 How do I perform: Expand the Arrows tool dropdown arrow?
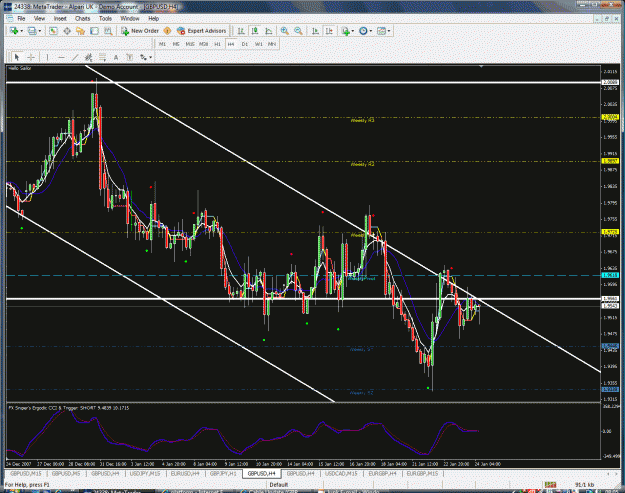click(x=151, y=57)
